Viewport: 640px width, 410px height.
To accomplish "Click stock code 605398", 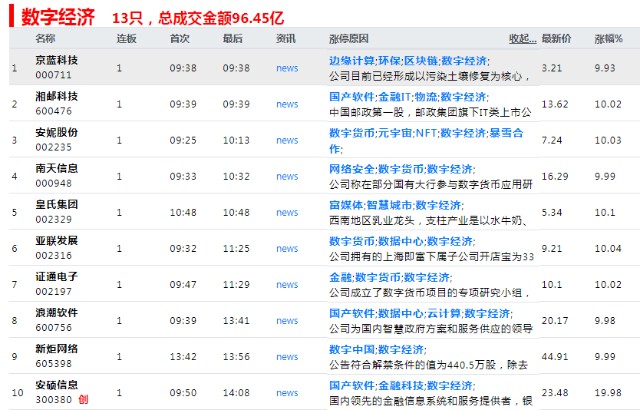I will 53,363.
